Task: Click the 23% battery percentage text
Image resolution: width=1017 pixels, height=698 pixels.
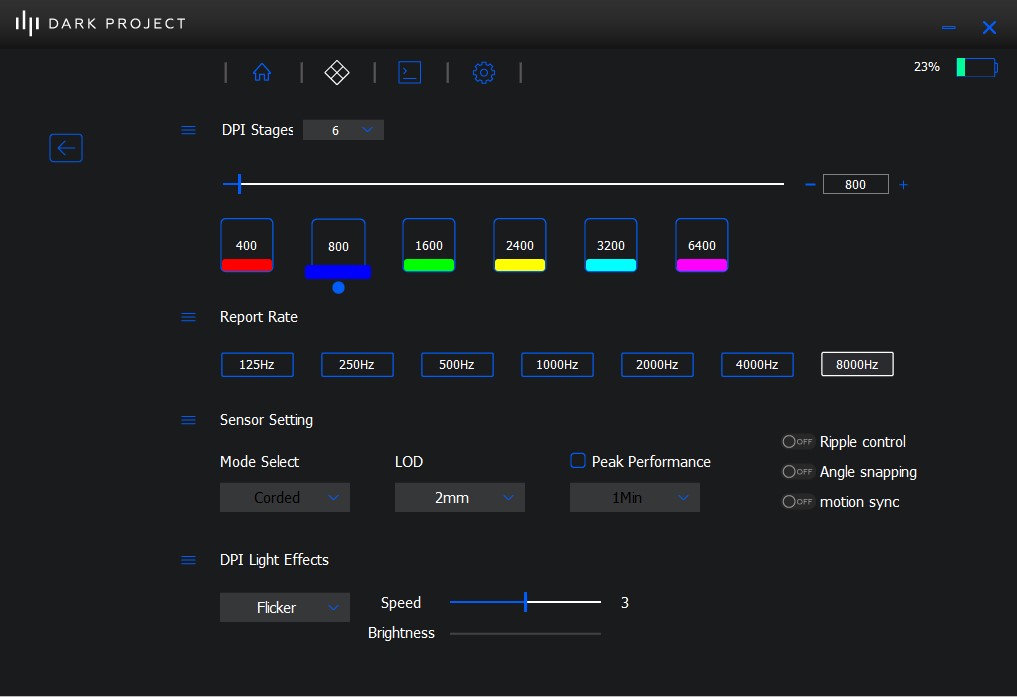Action: [x=926, y=67]
